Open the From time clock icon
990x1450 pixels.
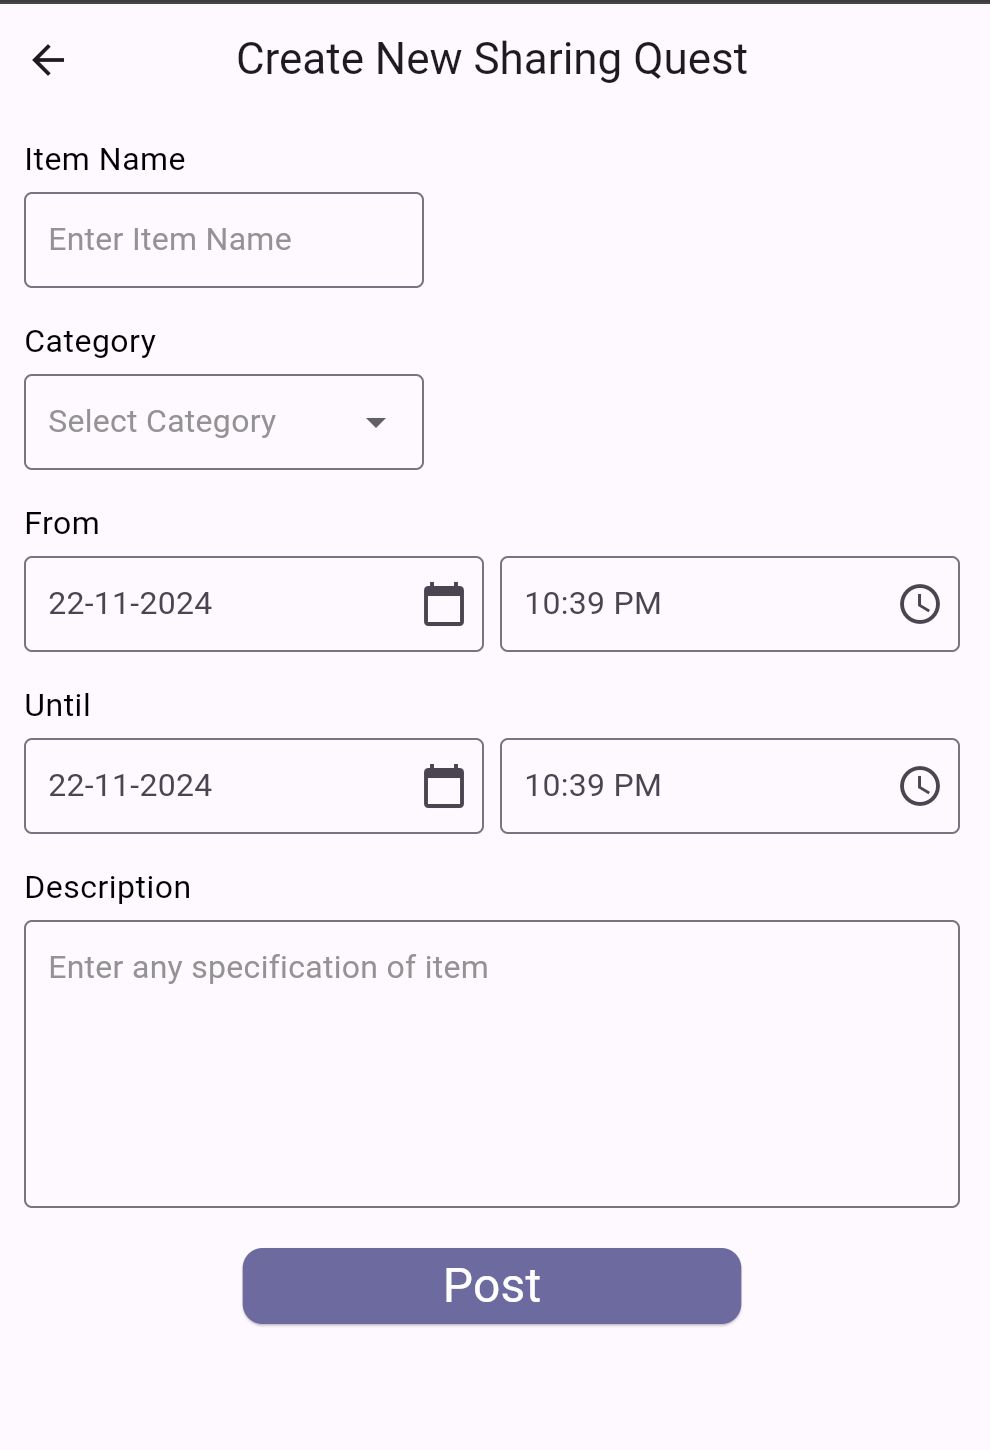(x=919, y=604)
